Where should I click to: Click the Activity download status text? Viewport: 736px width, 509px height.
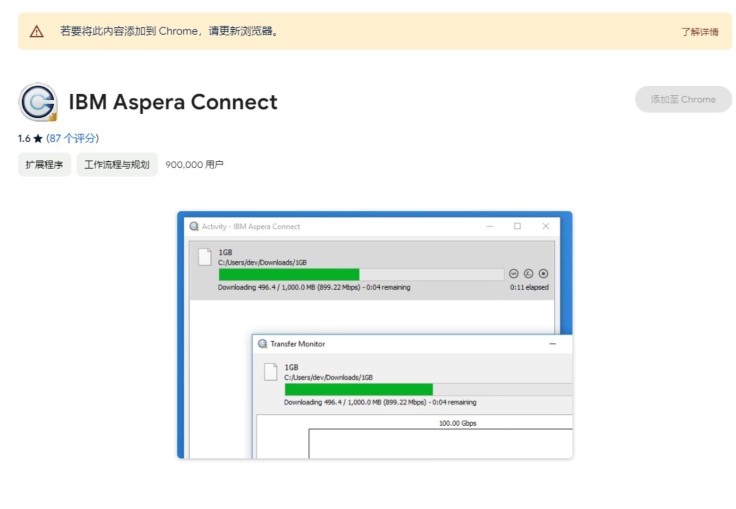click(x=314, y=287)
